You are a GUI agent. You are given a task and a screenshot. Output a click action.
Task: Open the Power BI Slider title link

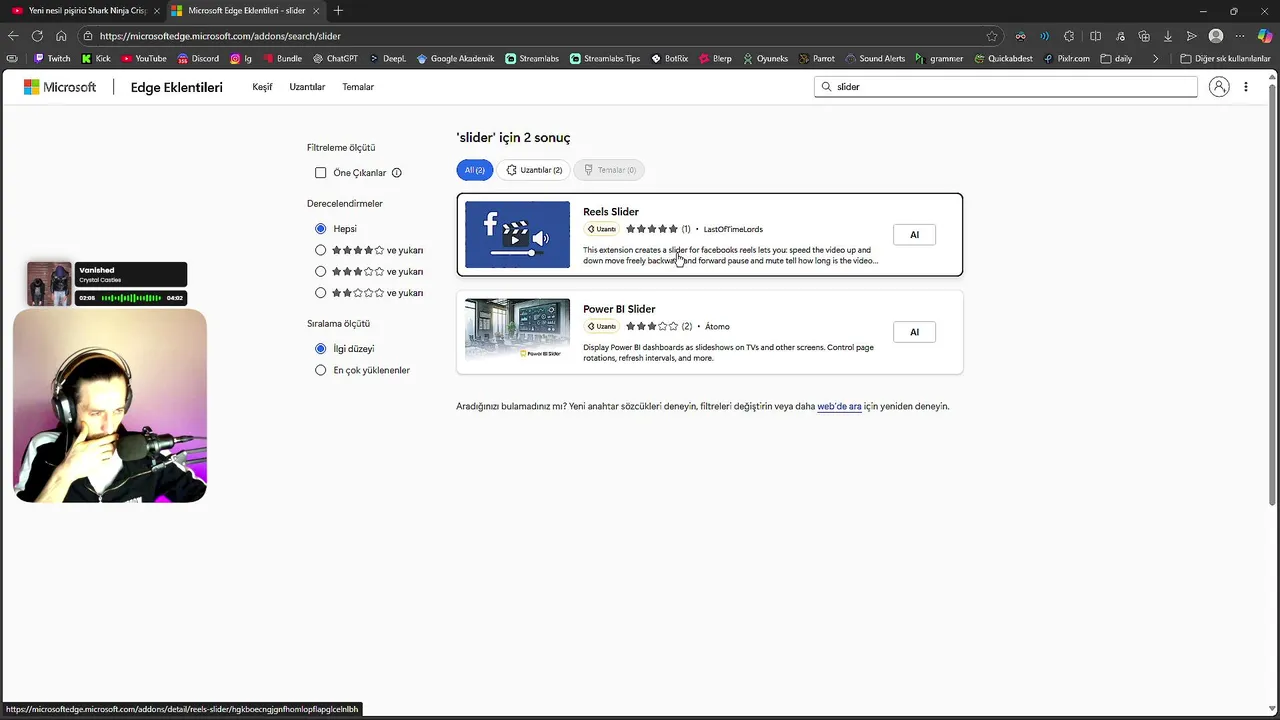(x=619, y=309)
